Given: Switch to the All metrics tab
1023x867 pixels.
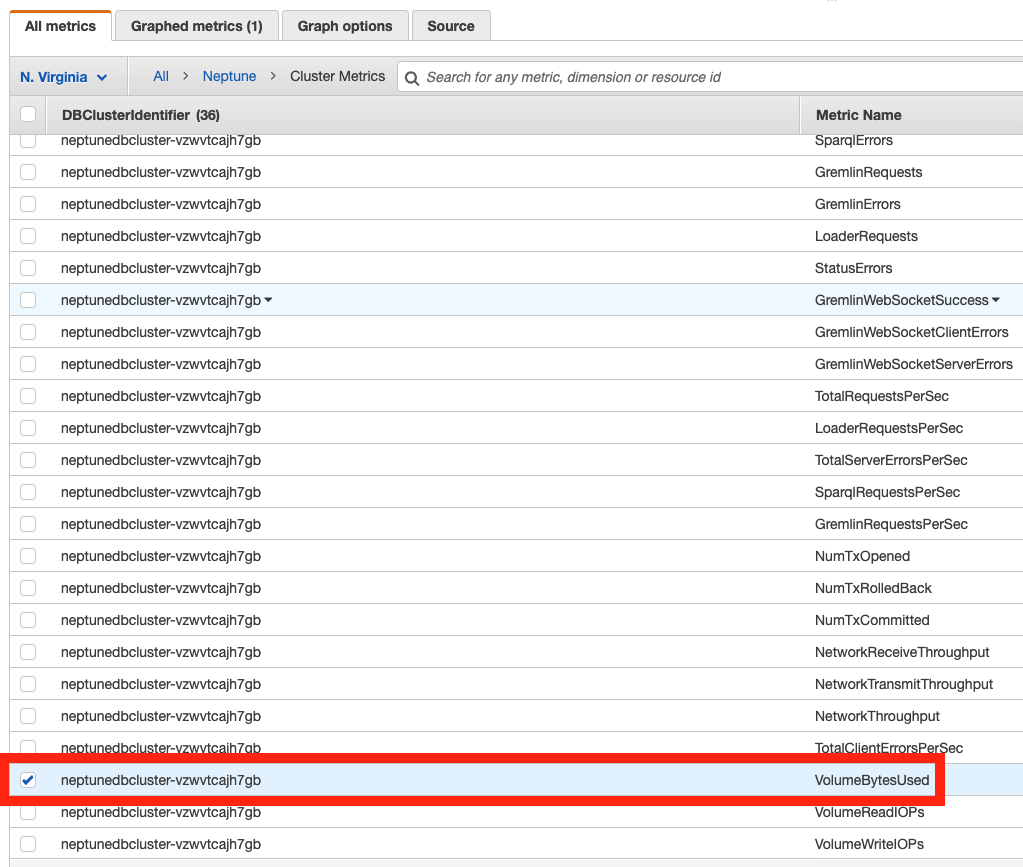Looking at the screenshot, I should tap(60, 26).
